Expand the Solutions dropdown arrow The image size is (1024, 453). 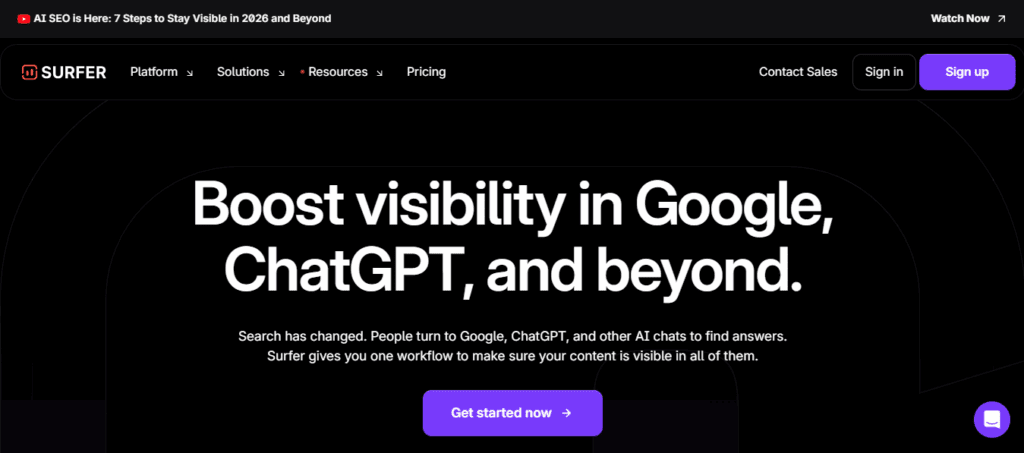[281, 73]
